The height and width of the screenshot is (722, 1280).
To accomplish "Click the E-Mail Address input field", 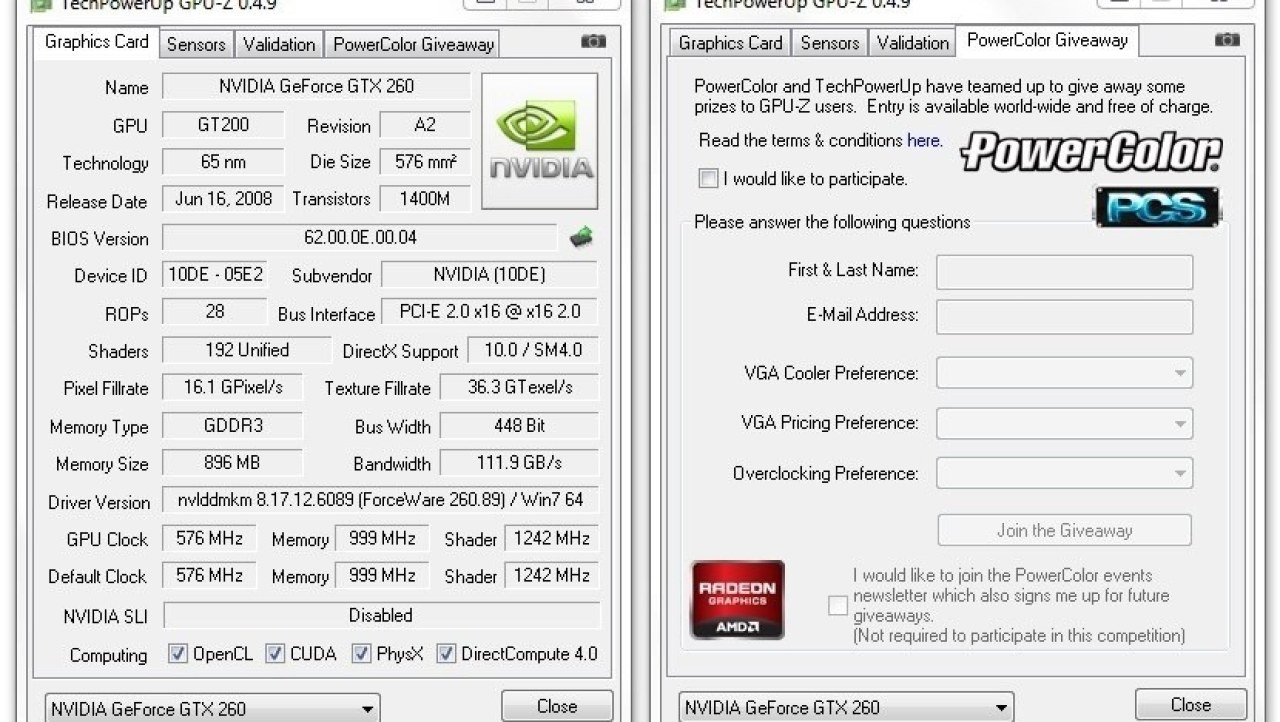I will click(1064, 316).
